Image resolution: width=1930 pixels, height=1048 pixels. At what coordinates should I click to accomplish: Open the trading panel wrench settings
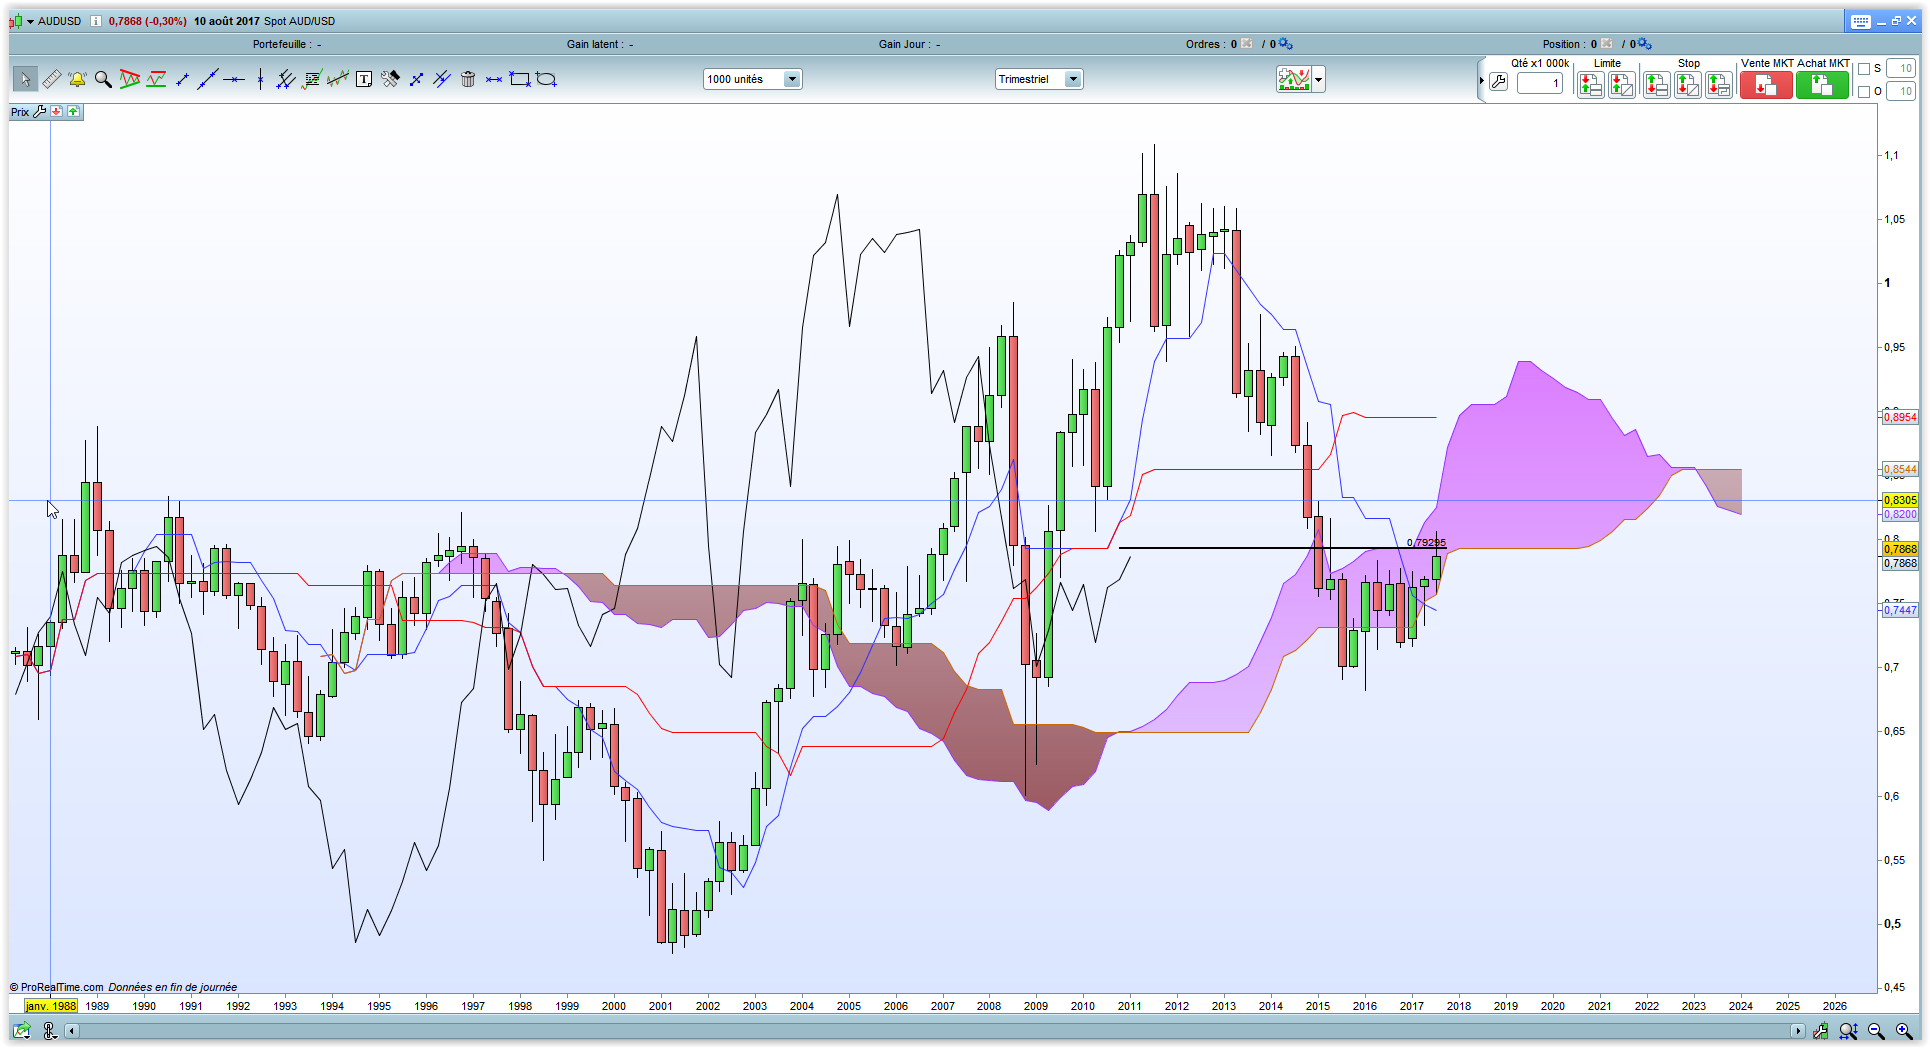[1498, 82]
